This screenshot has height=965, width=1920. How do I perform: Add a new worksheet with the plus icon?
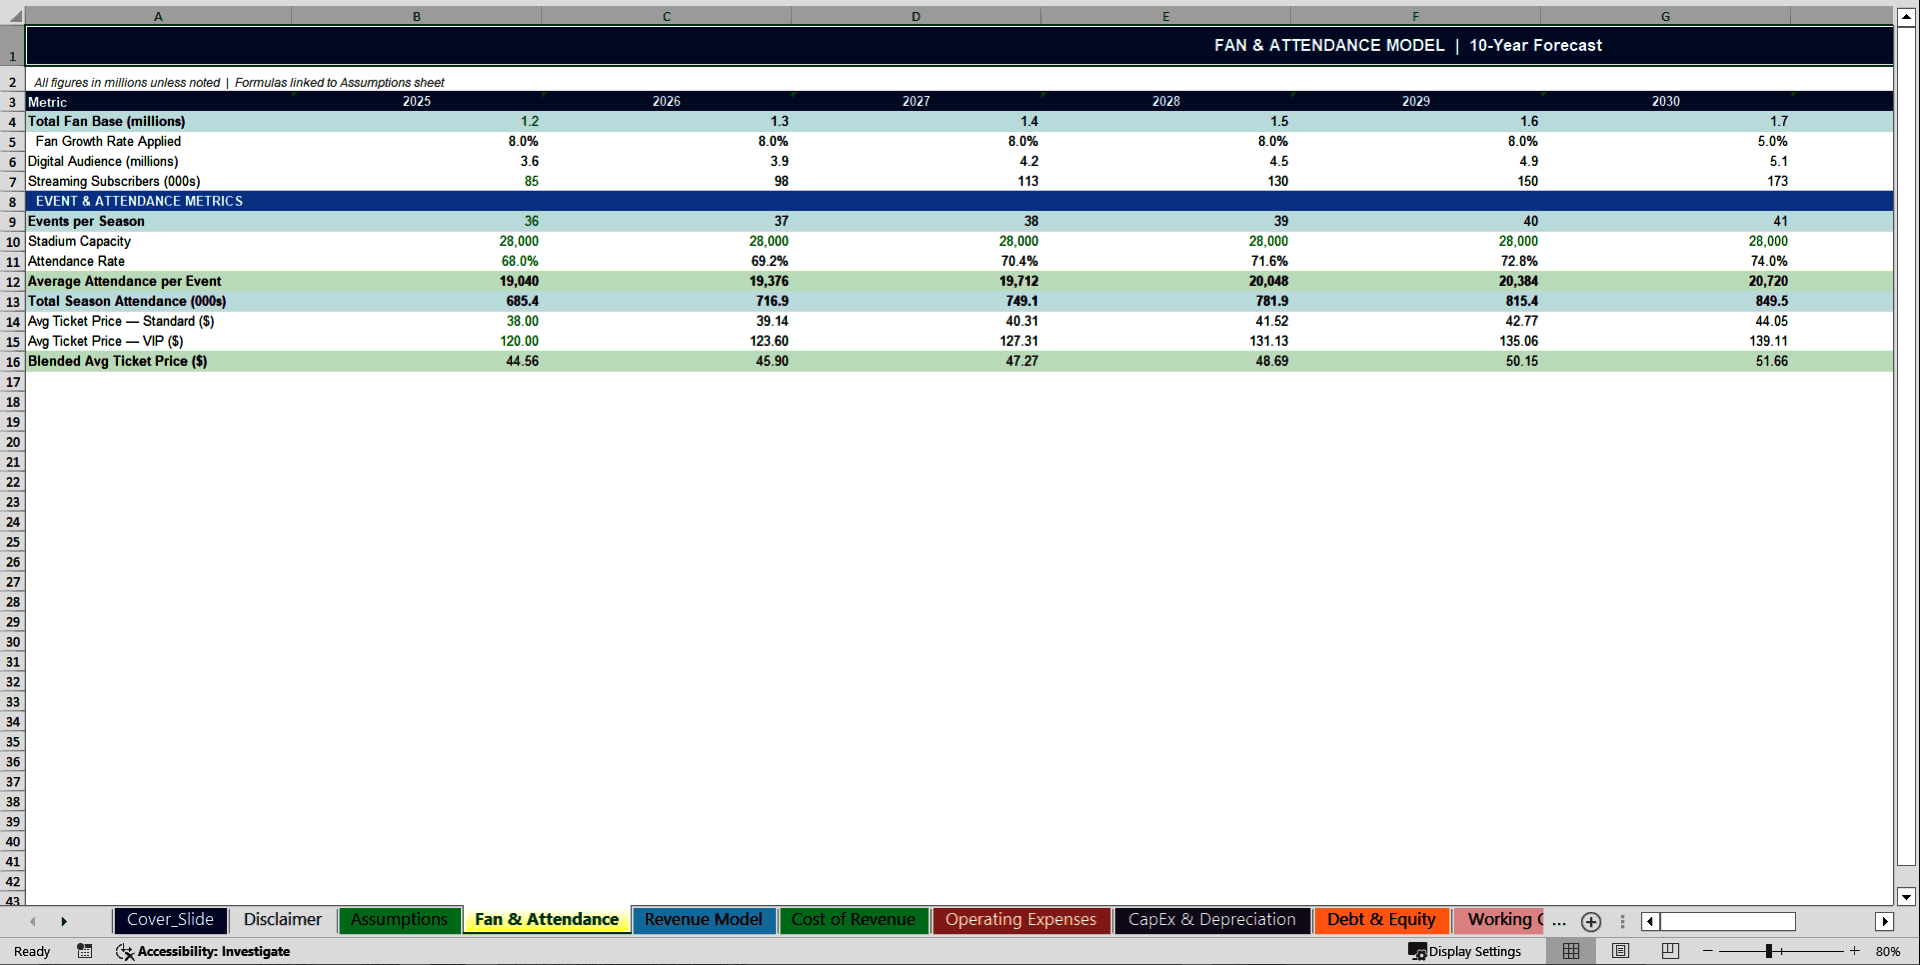[x=1590, y=922]
